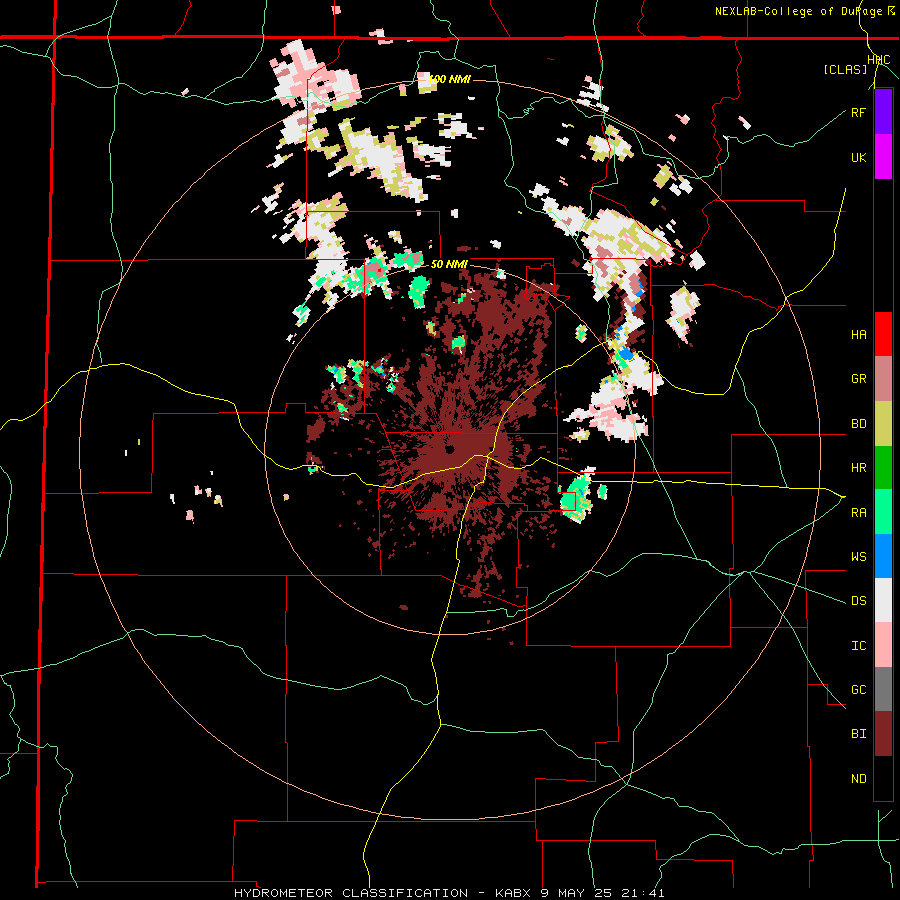The height and width of the screenshot is (900, 900).
Task: Click the 100 NMI range ring label
Action: coord(449,79)
